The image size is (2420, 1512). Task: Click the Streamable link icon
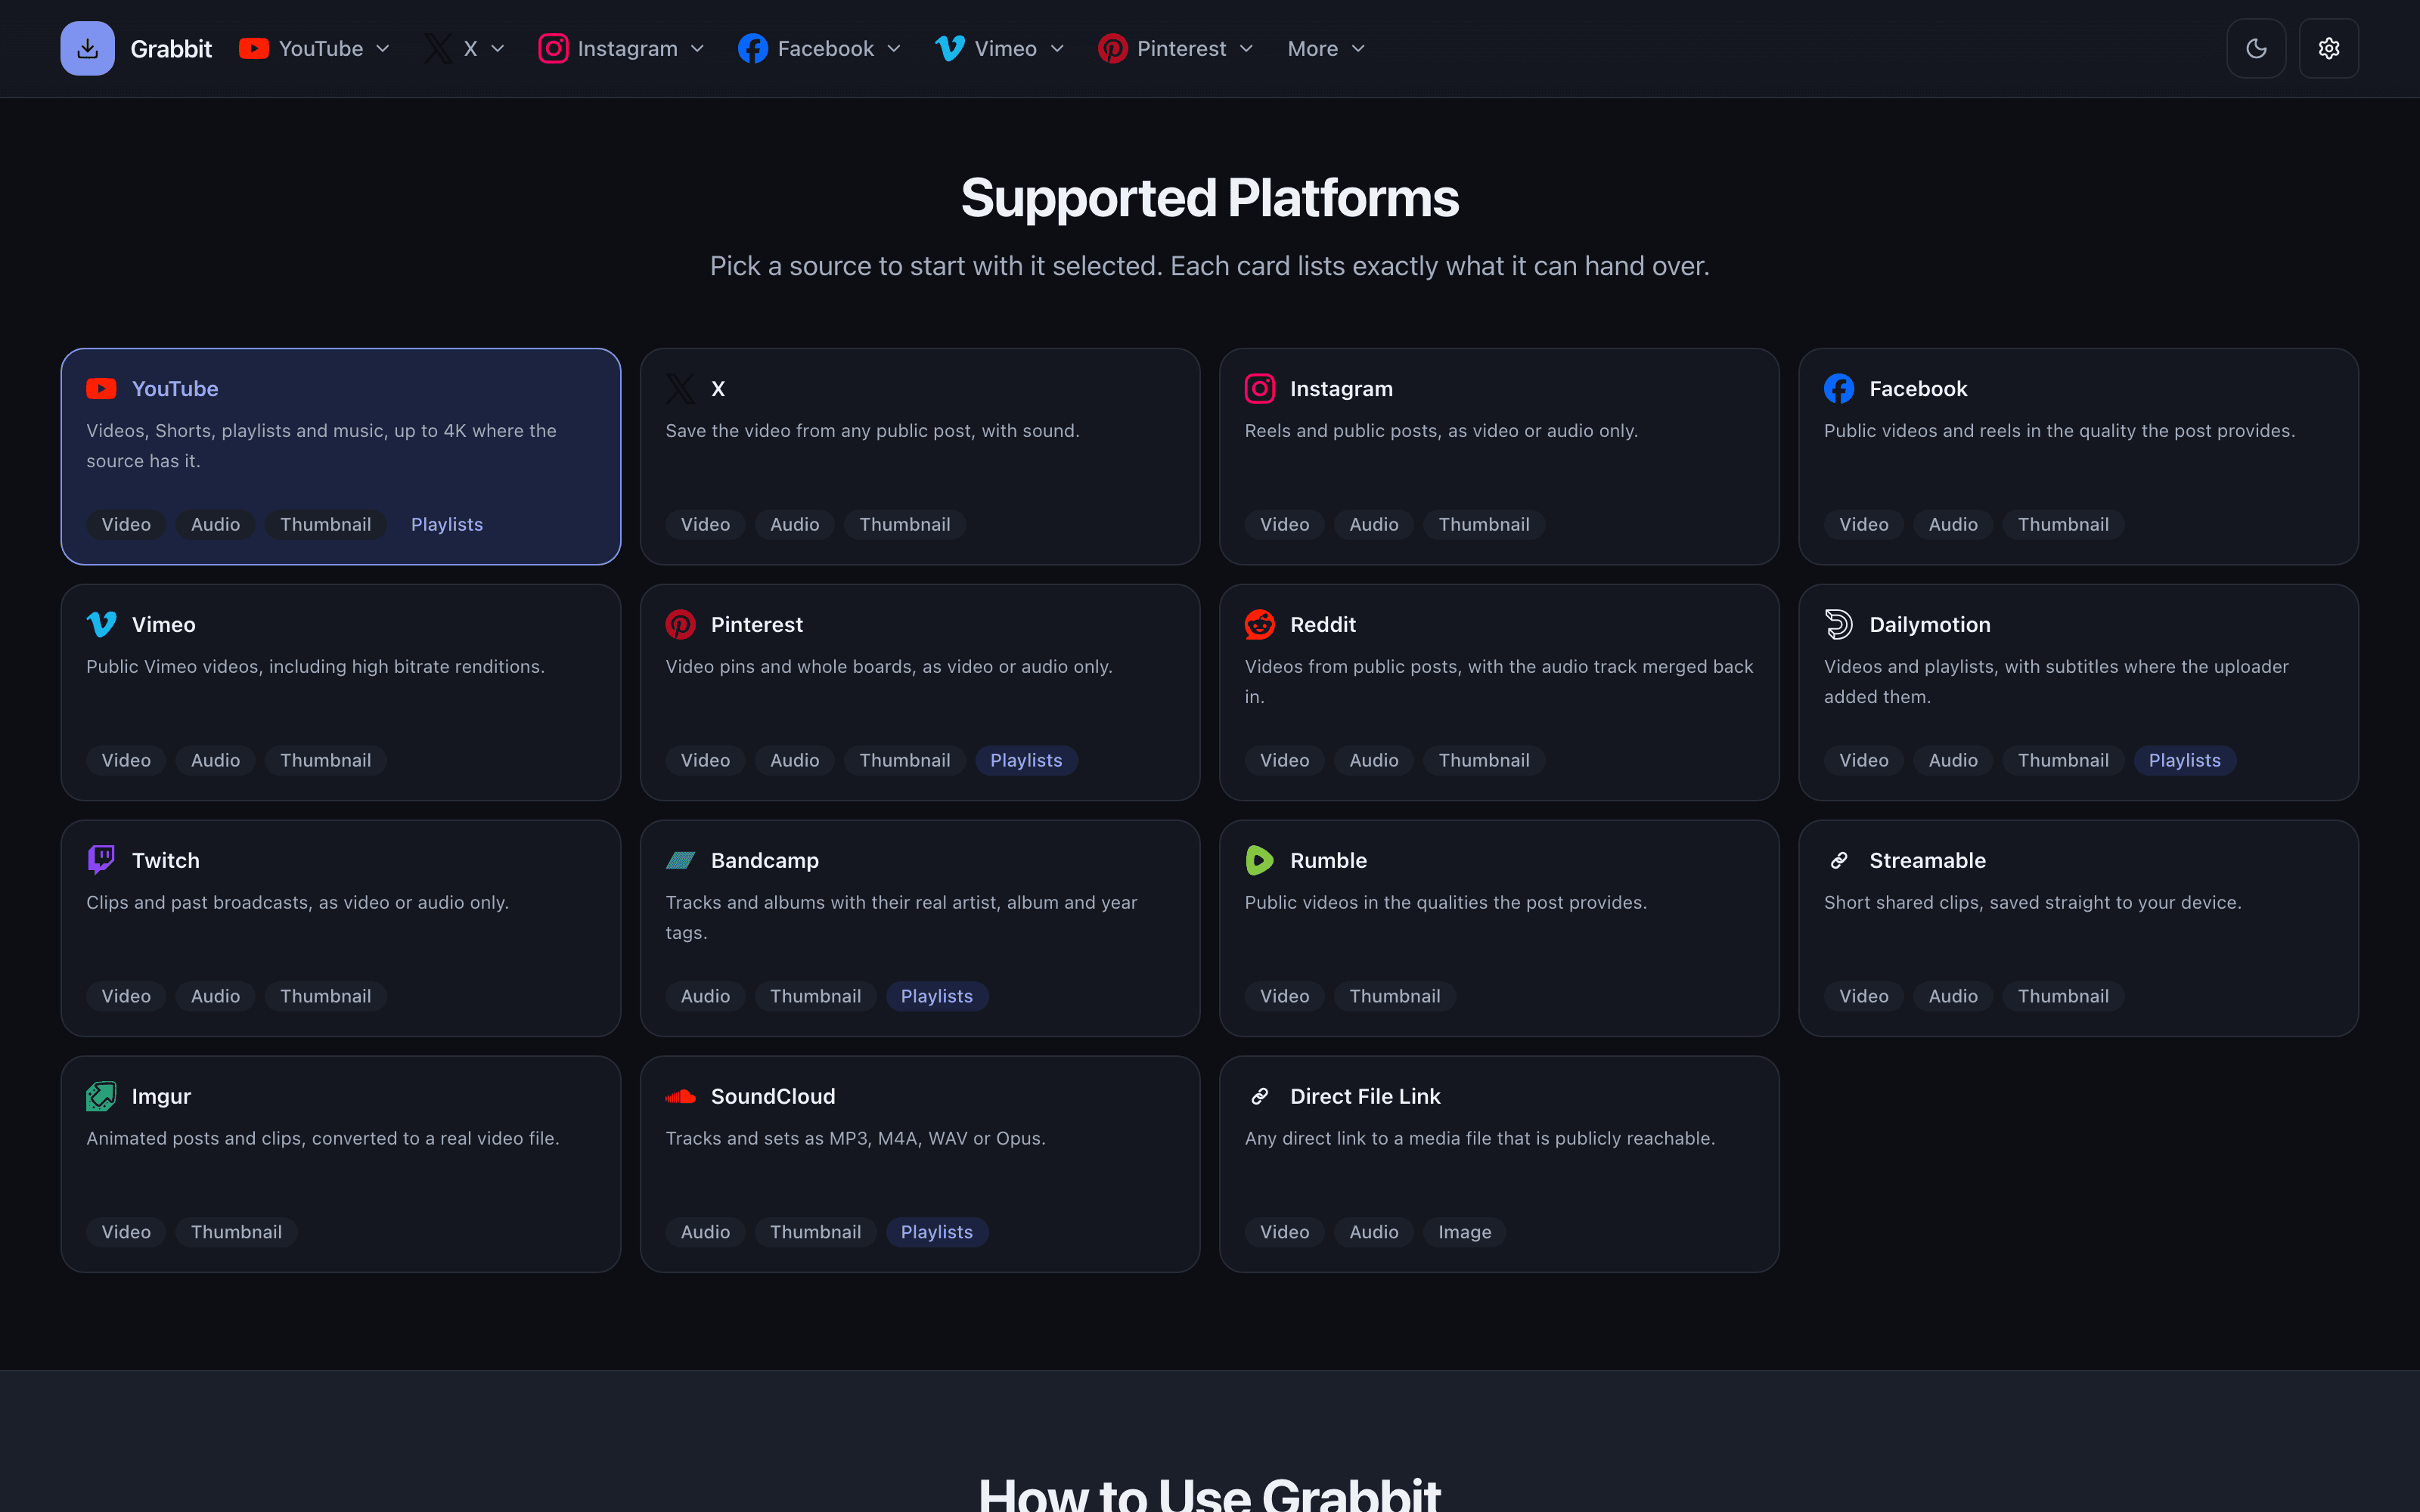[1838, 860]
